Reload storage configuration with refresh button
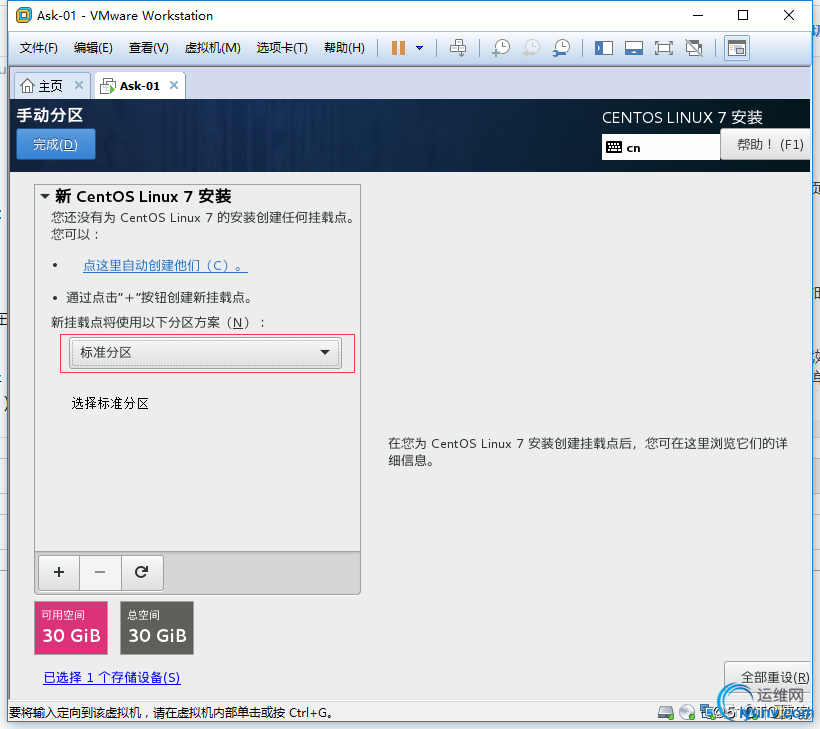Image resolution: width=820 pixels, height=729 pixels. click(x=142, y=572)
